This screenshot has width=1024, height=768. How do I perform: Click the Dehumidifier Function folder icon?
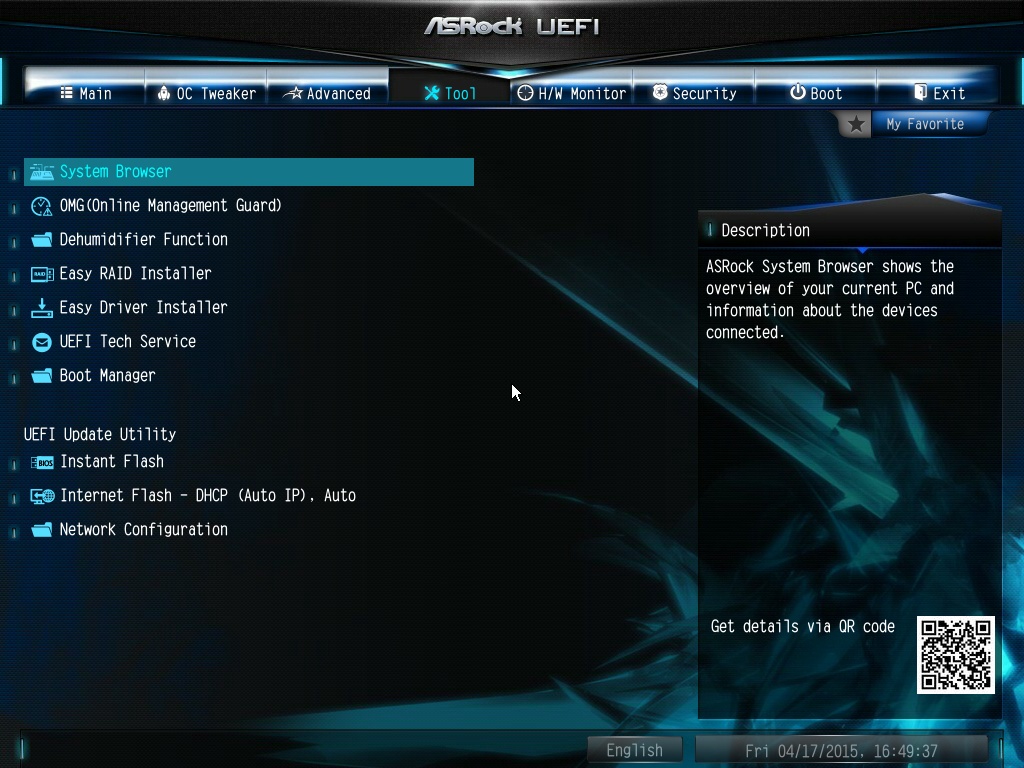[42, 240]
